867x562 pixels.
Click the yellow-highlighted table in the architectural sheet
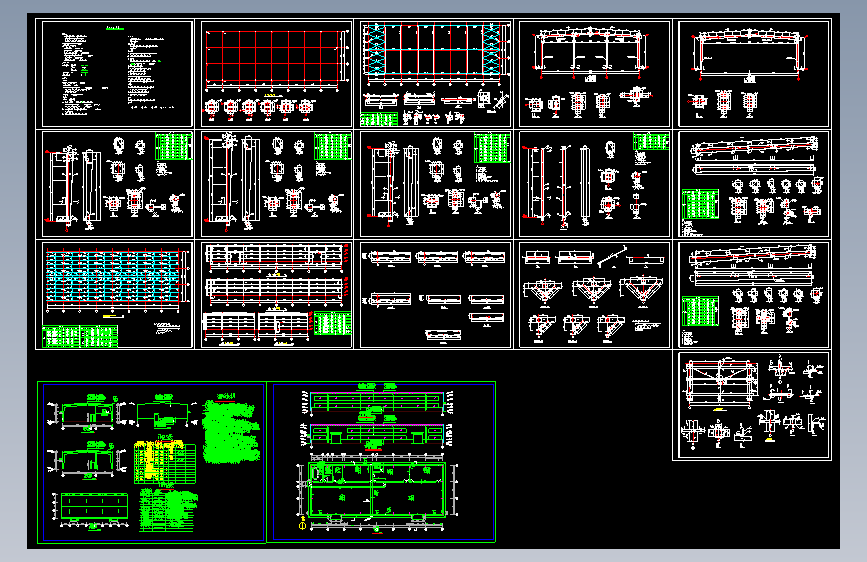(x=165, y=462)
